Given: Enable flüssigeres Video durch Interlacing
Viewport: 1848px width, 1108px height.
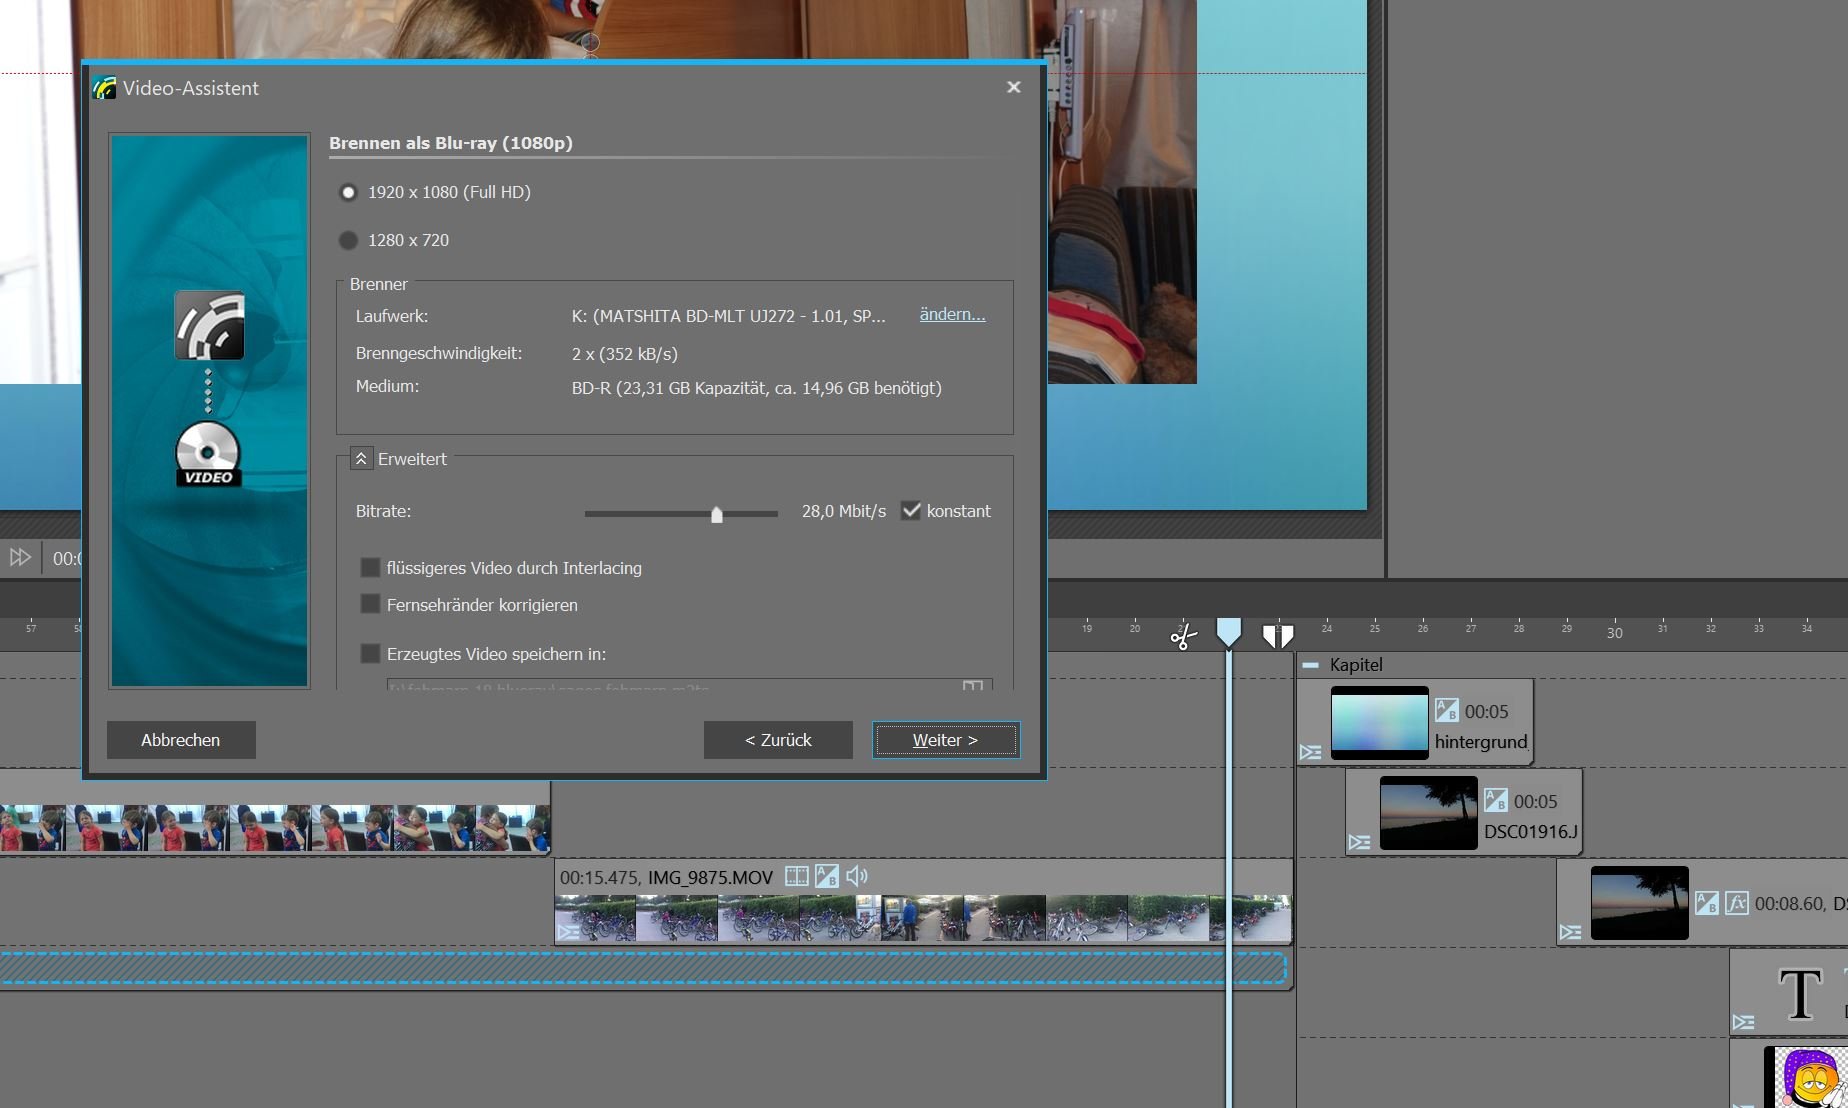Looking at the screenshot, I should (370, 568).
